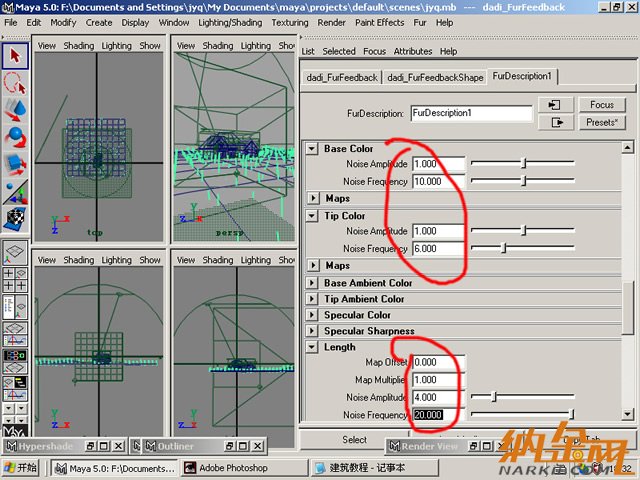640x480 pixels.
Task: Switch to the FurDescription1 tab
Action: [x=522, y=76]
